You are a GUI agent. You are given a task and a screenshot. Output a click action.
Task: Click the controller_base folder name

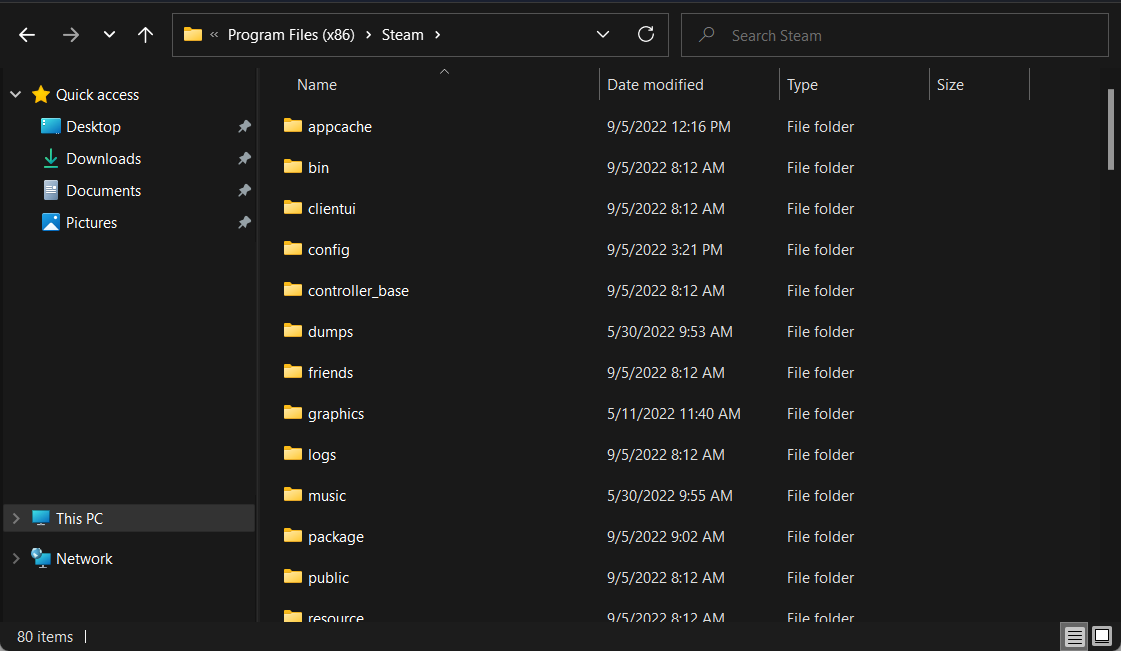click(358, 291)
